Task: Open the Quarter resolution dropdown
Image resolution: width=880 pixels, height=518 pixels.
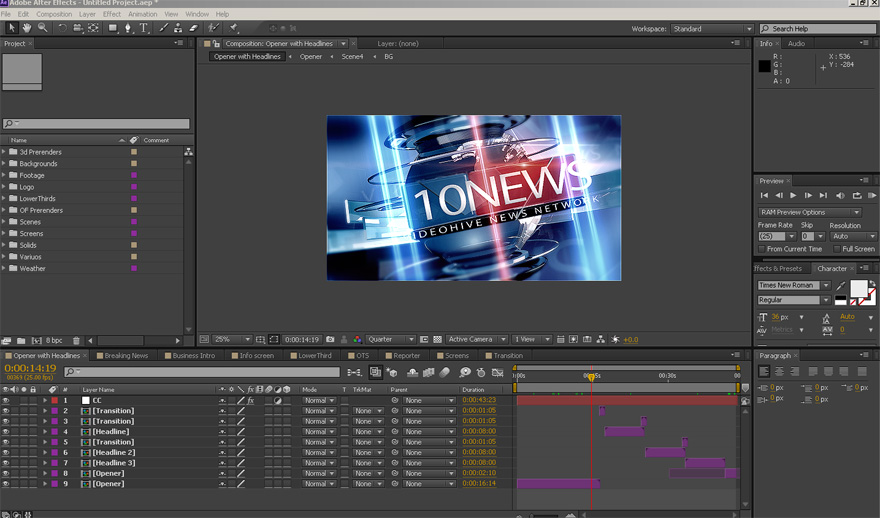Action: tap(391, 339)
